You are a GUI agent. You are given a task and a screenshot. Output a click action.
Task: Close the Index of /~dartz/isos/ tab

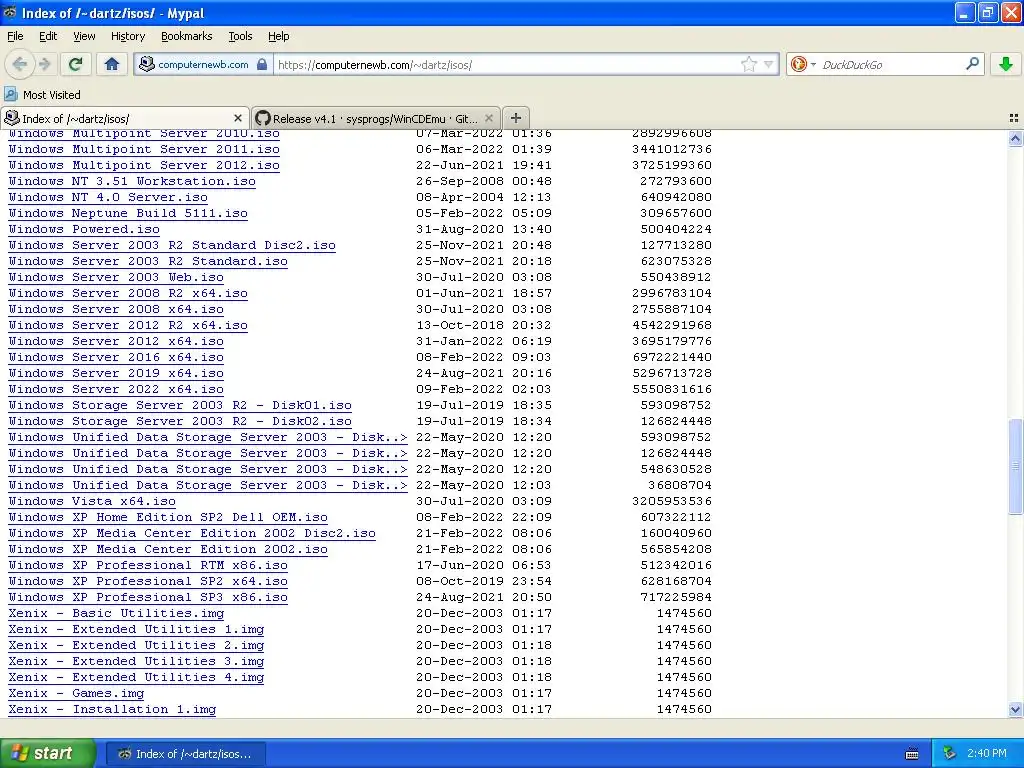pyautogui.click(x=238, y=118)
